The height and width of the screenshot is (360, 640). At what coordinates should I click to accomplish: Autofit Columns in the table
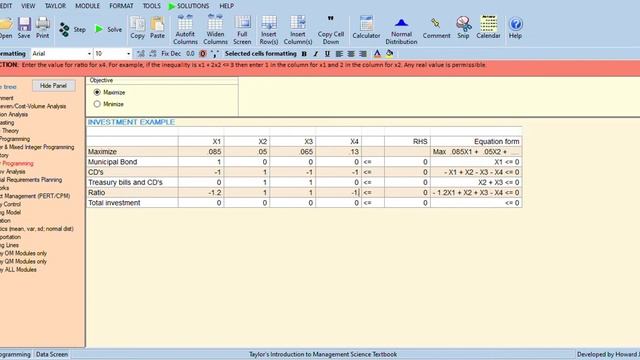pos(185,29)
